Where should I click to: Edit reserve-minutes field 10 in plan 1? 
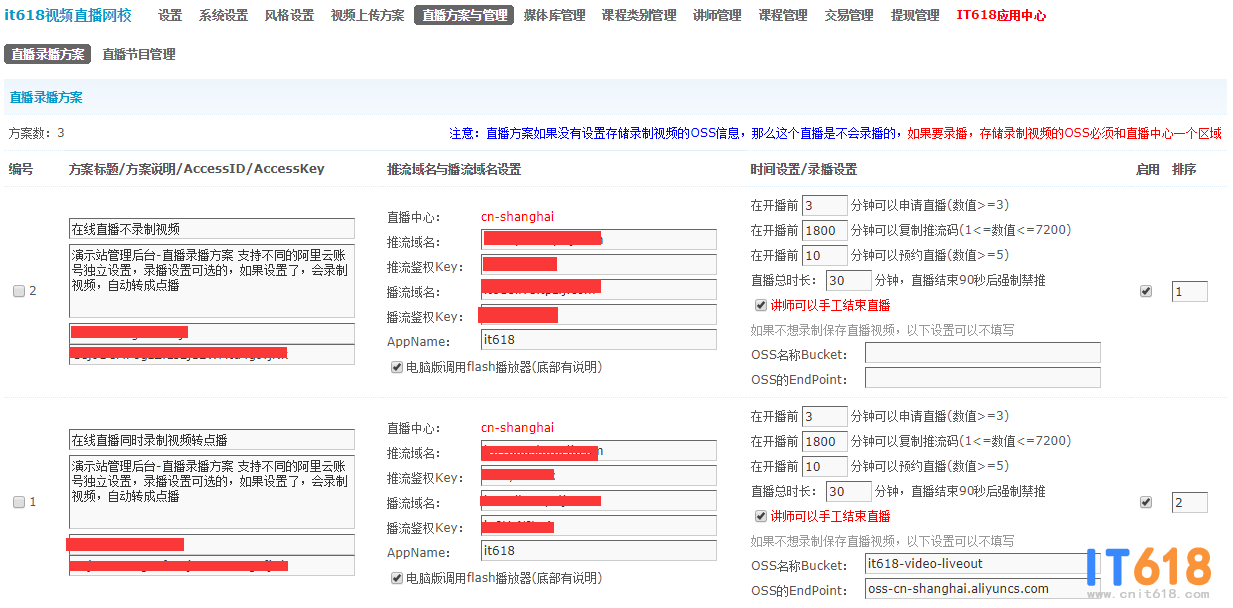tap(825, 466)
